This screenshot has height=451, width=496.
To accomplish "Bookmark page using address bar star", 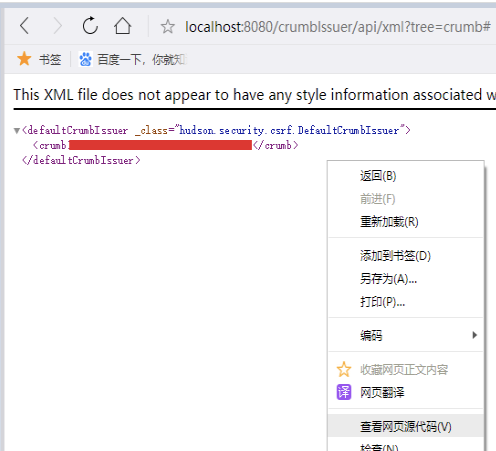I will [x=168, y=27].
